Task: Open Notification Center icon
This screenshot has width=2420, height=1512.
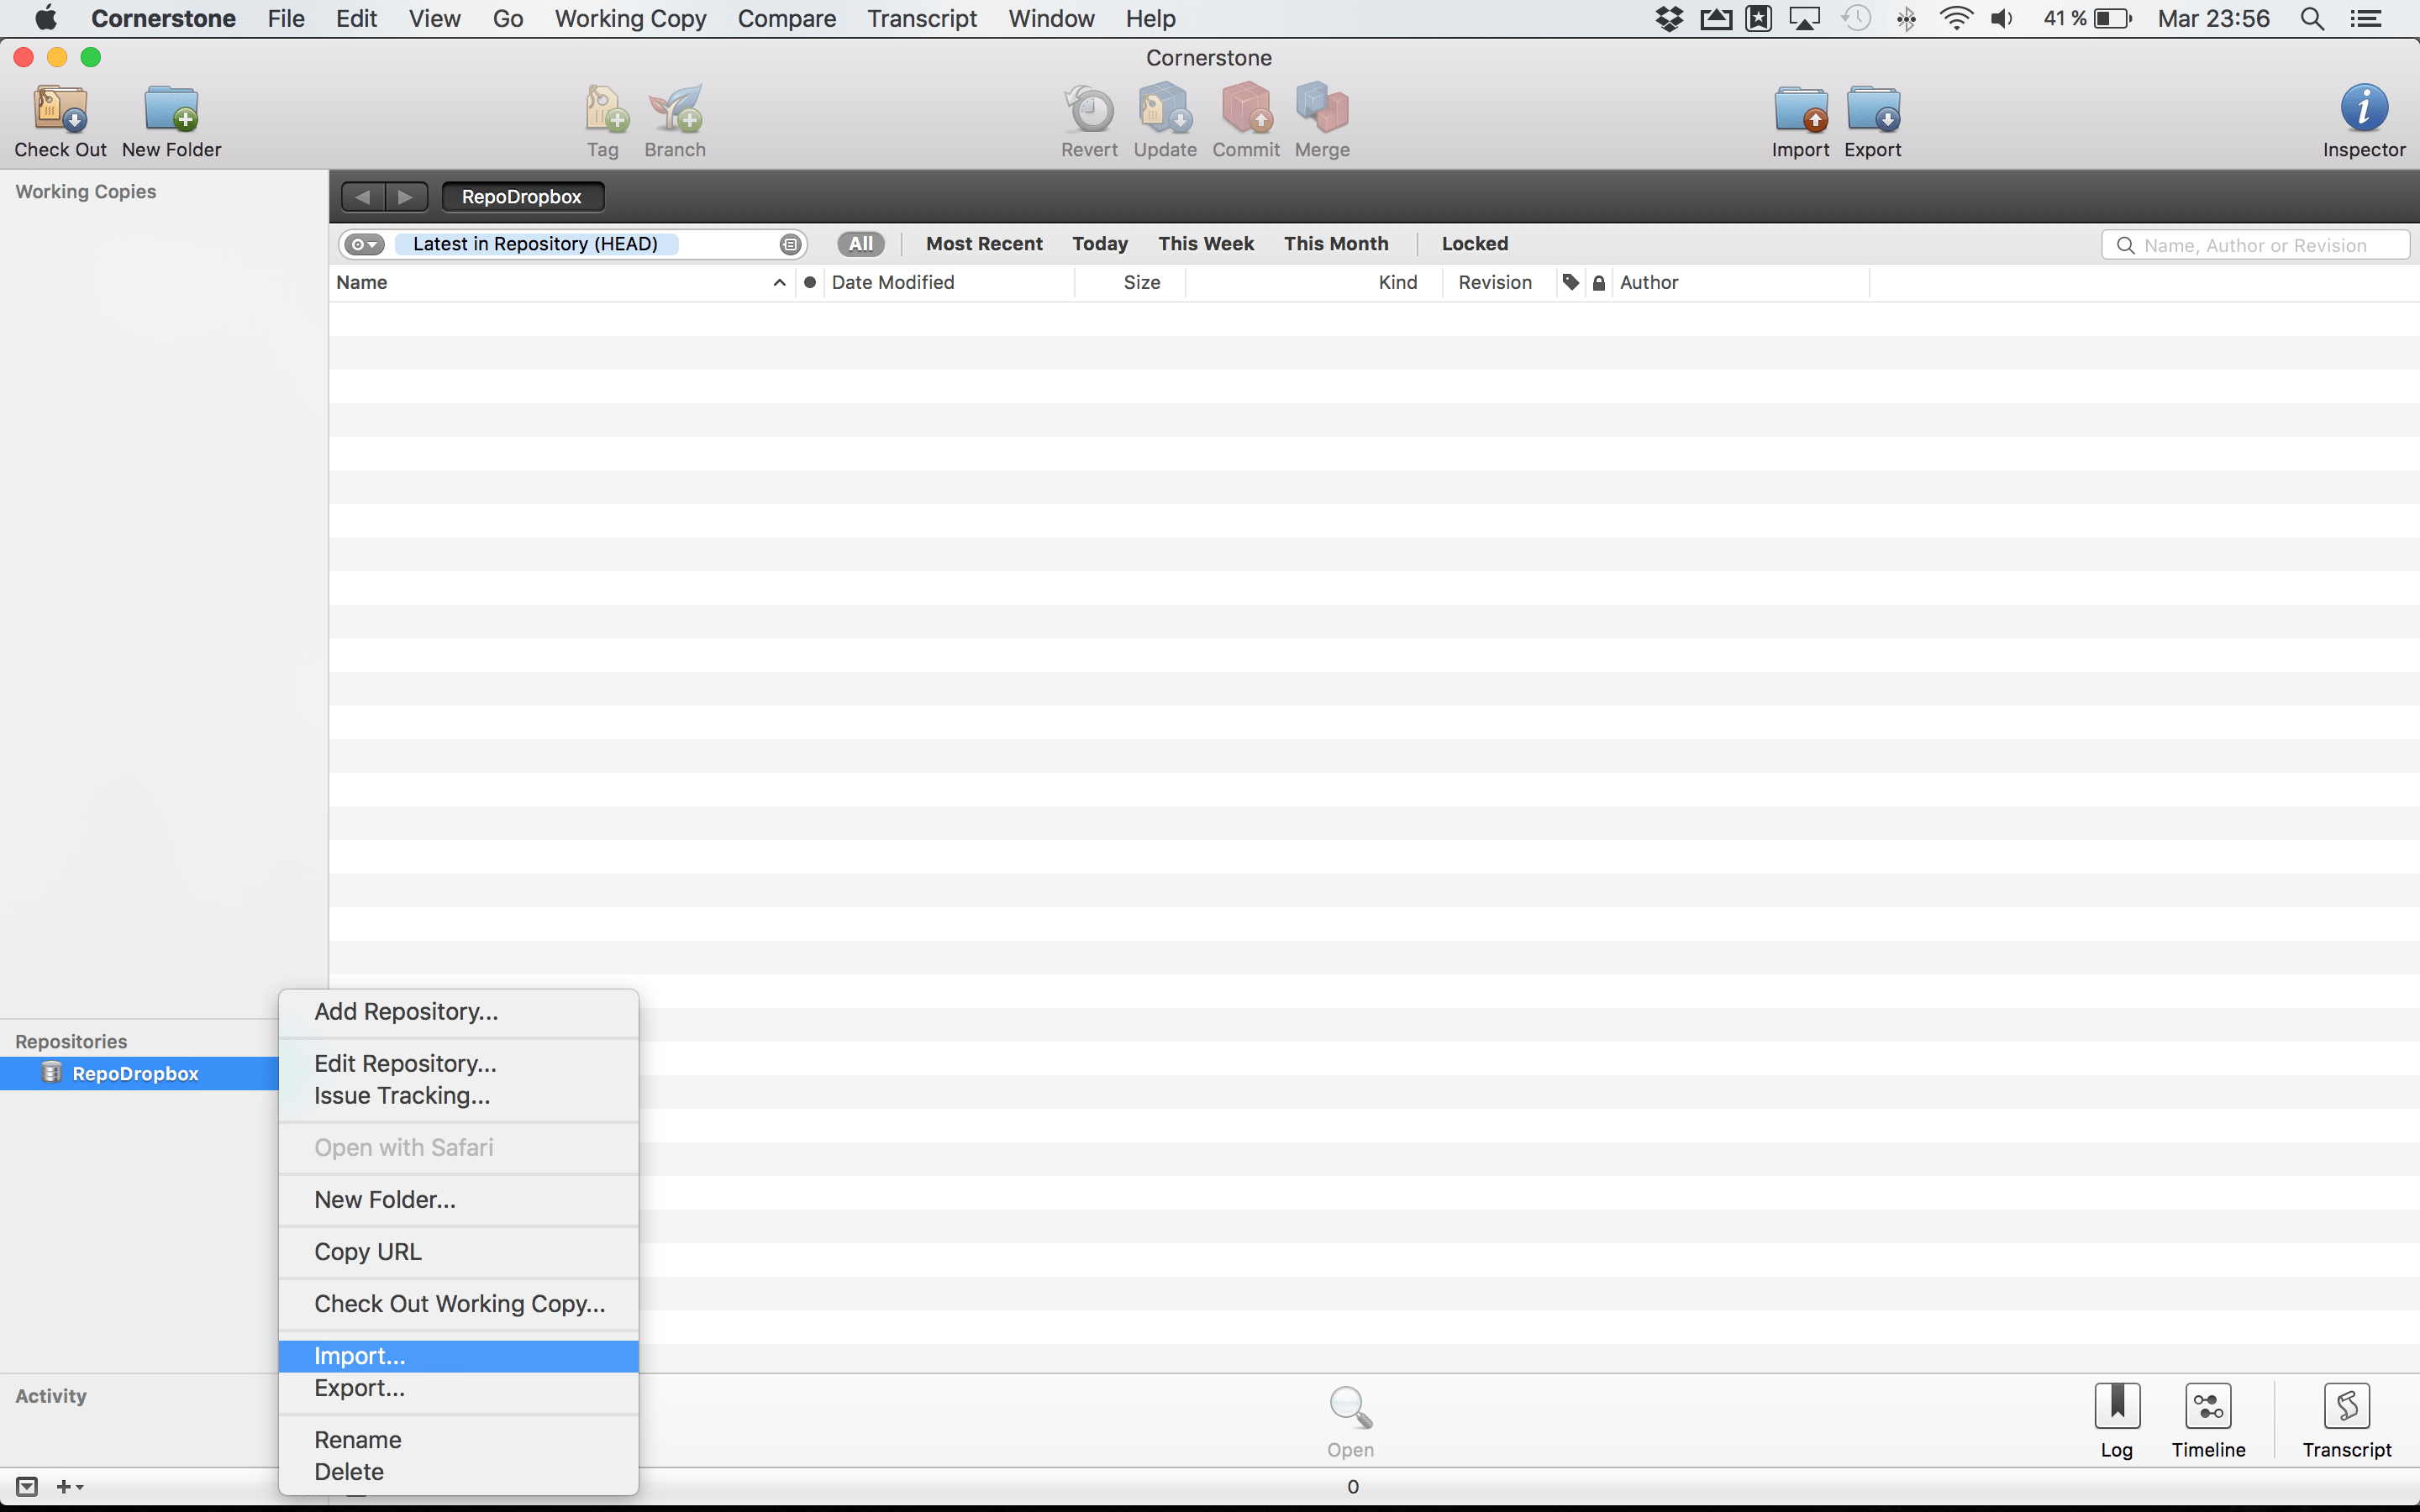Action: pyautogui.click(x=2366, y=19)
